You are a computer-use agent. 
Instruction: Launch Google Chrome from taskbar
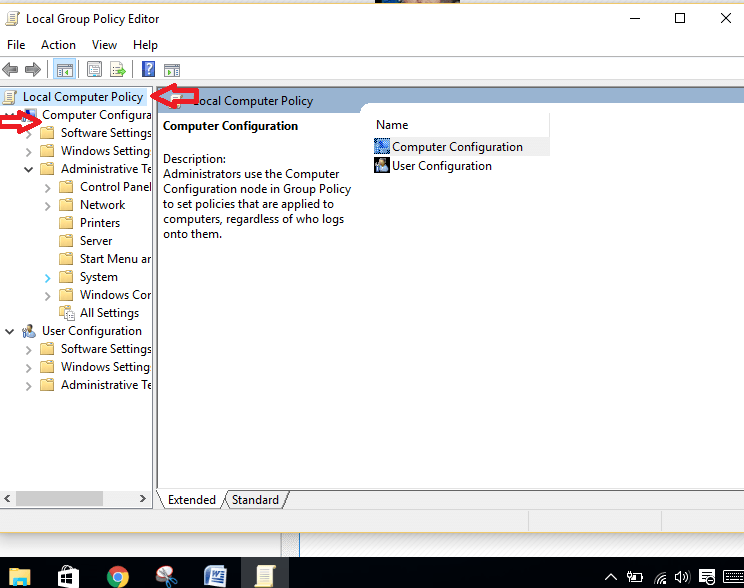tap(118, 577)
